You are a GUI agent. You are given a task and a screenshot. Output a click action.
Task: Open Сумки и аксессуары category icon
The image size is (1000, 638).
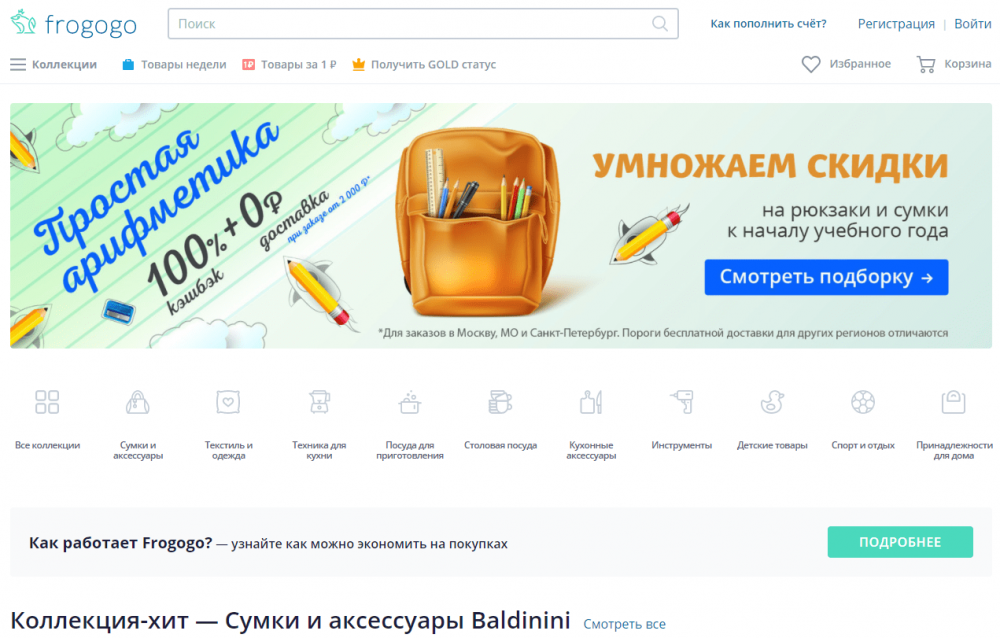(138, 402)
